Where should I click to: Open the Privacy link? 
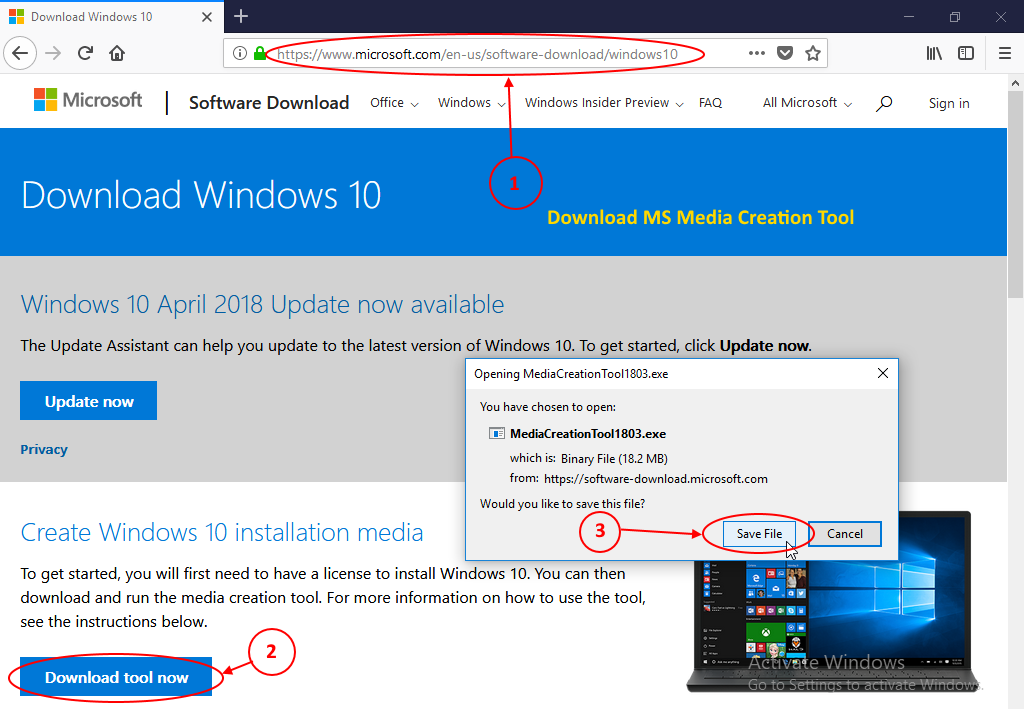(44, 449)
